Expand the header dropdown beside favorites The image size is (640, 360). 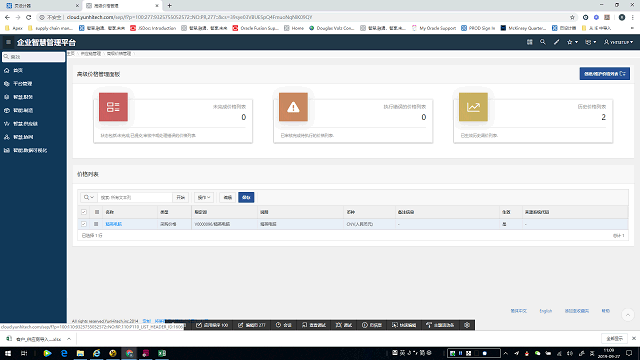click(x=591, y=42)
